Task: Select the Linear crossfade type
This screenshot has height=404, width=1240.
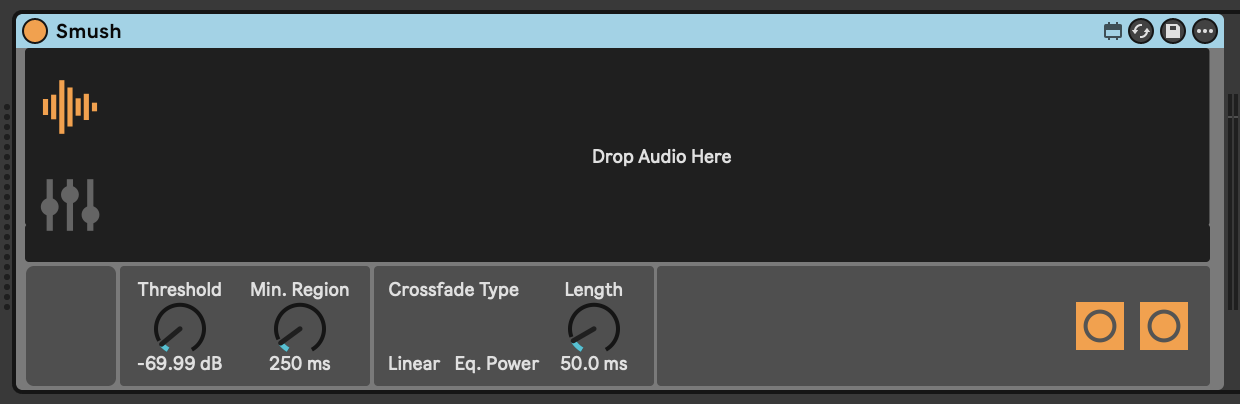Action: coord(414,363)
